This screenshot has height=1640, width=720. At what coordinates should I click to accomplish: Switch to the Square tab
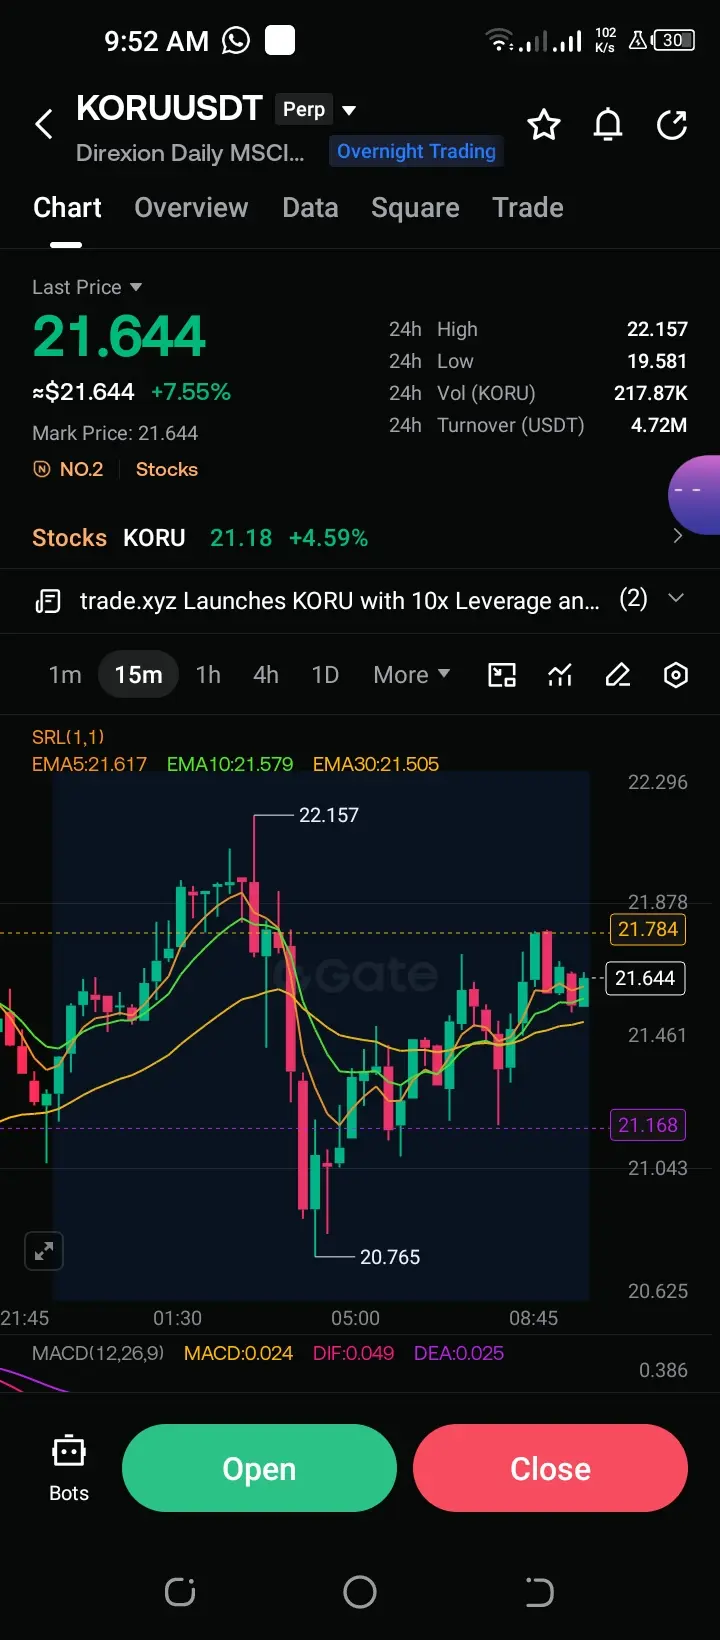pos(415,208)
